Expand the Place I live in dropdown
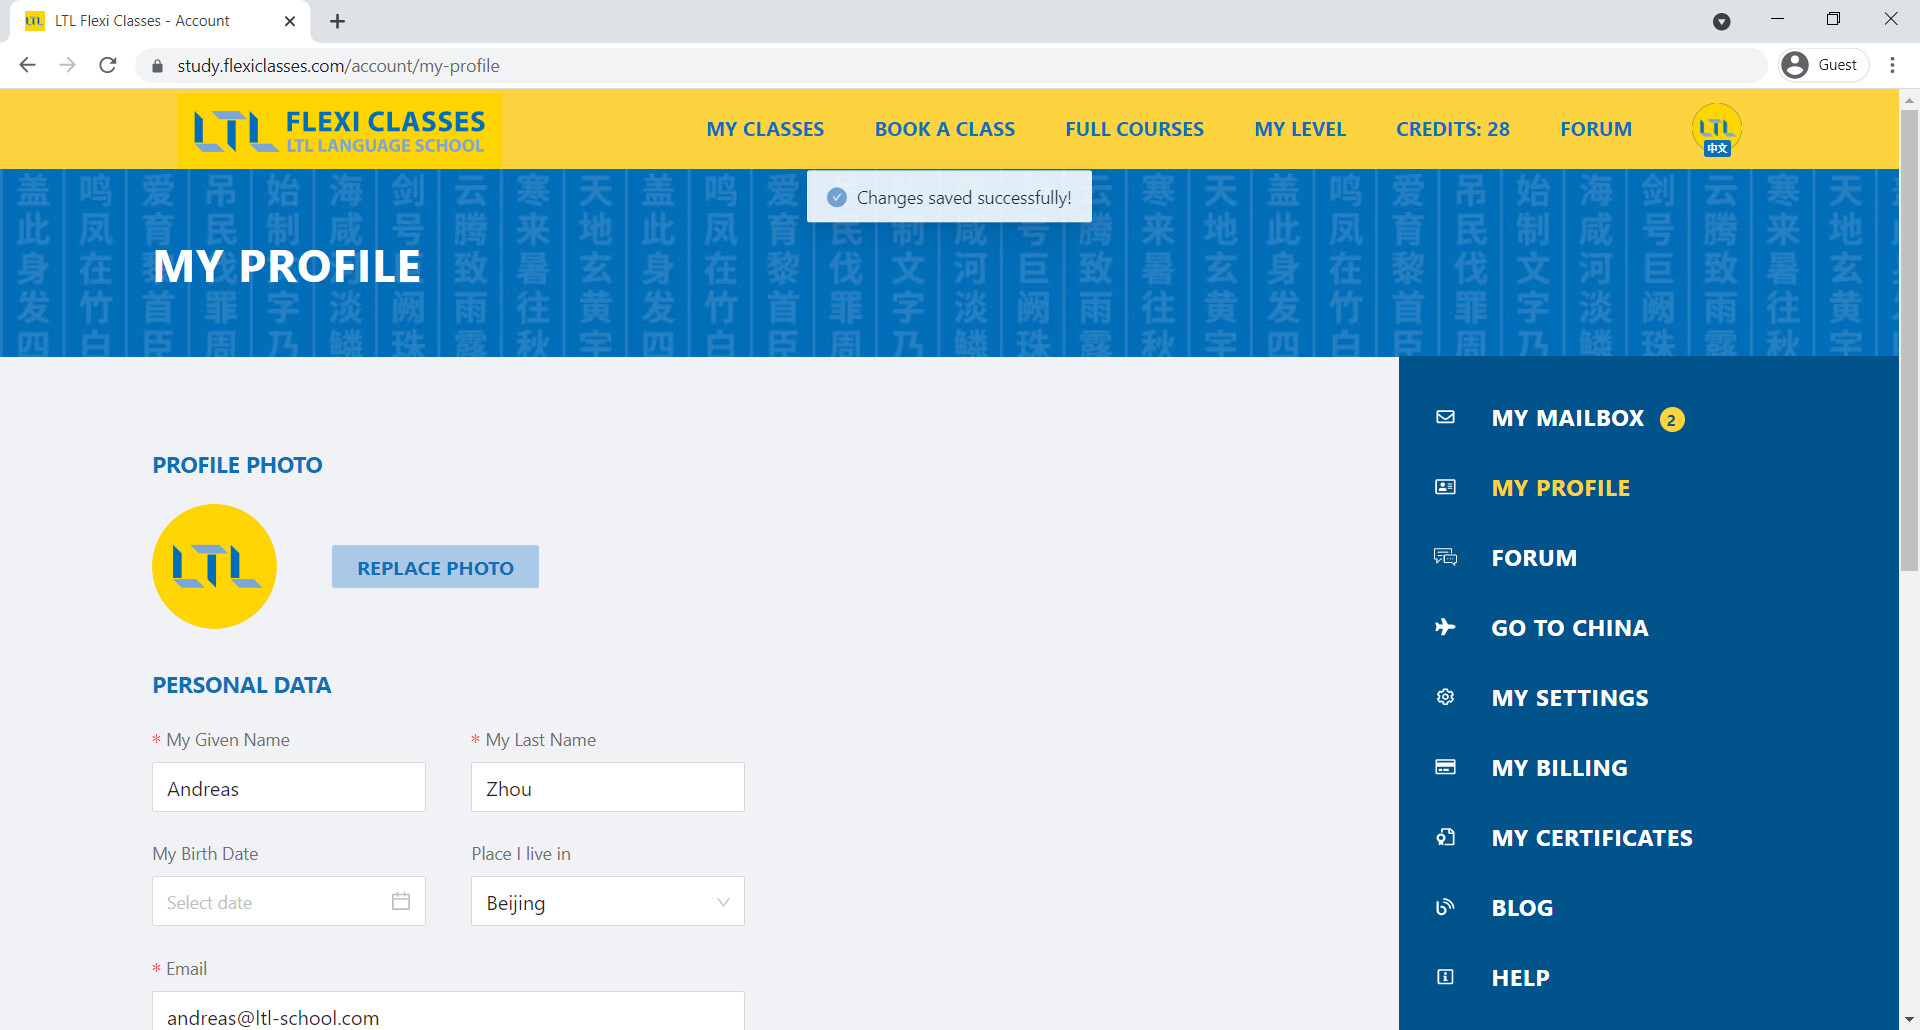The image size is (1920, 1030). coord(608,901)
